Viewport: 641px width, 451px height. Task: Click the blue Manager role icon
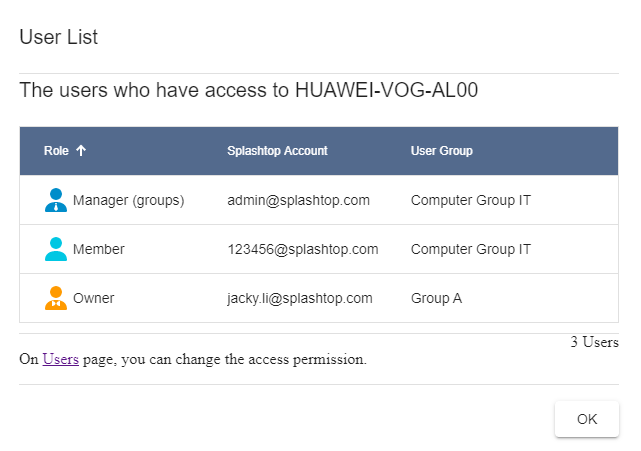[x=56, y=200]
